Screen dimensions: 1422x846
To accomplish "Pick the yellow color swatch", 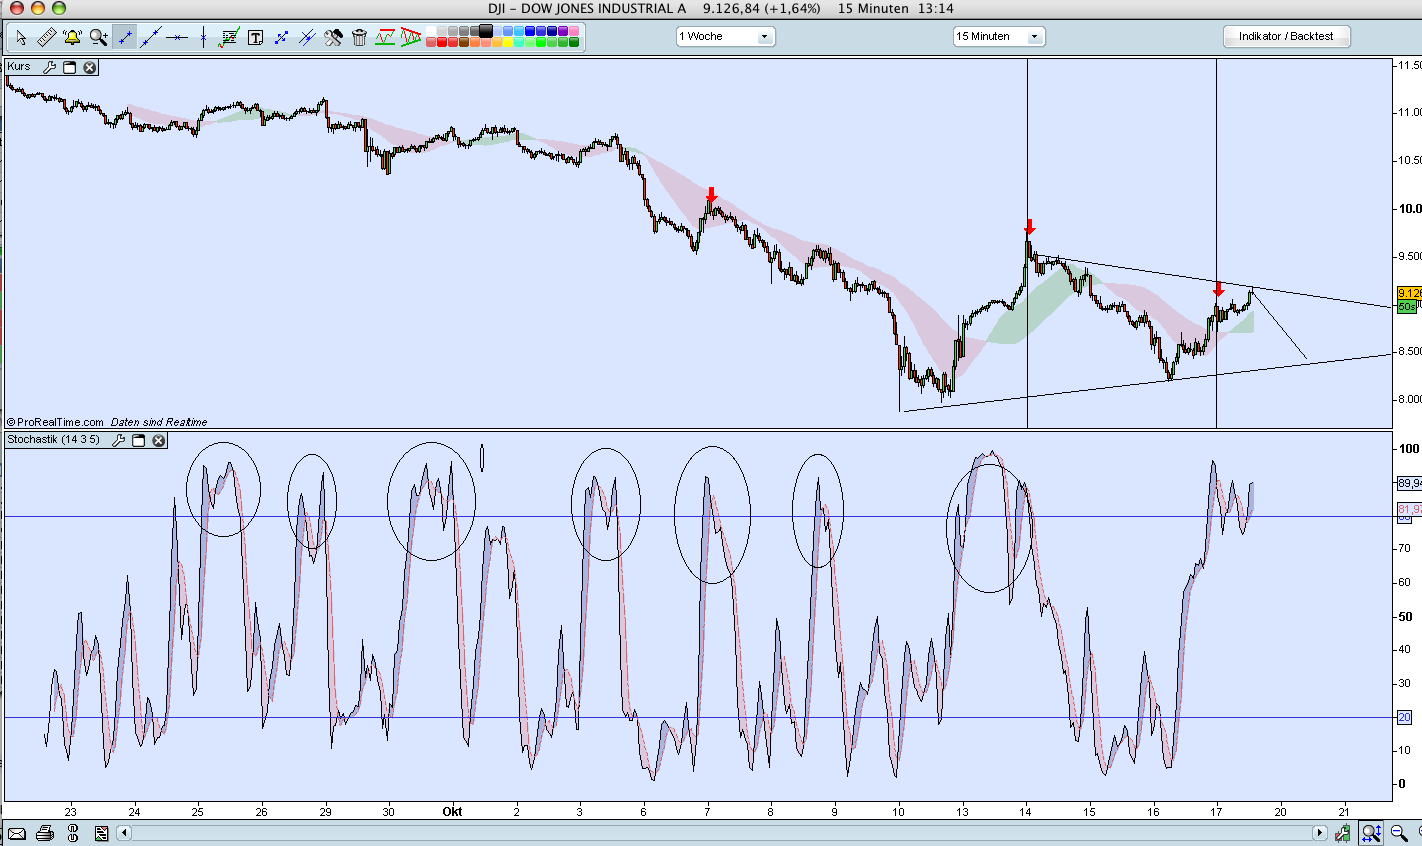I will click(x=508, y=42).
